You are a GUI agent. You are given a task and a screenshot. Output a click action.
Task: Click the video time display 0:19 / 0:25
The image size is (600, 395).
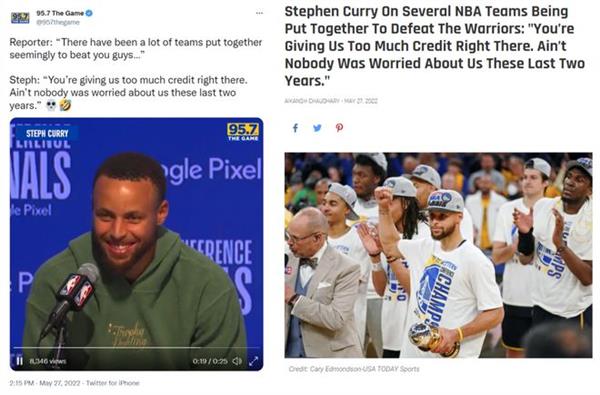(210, 361)
